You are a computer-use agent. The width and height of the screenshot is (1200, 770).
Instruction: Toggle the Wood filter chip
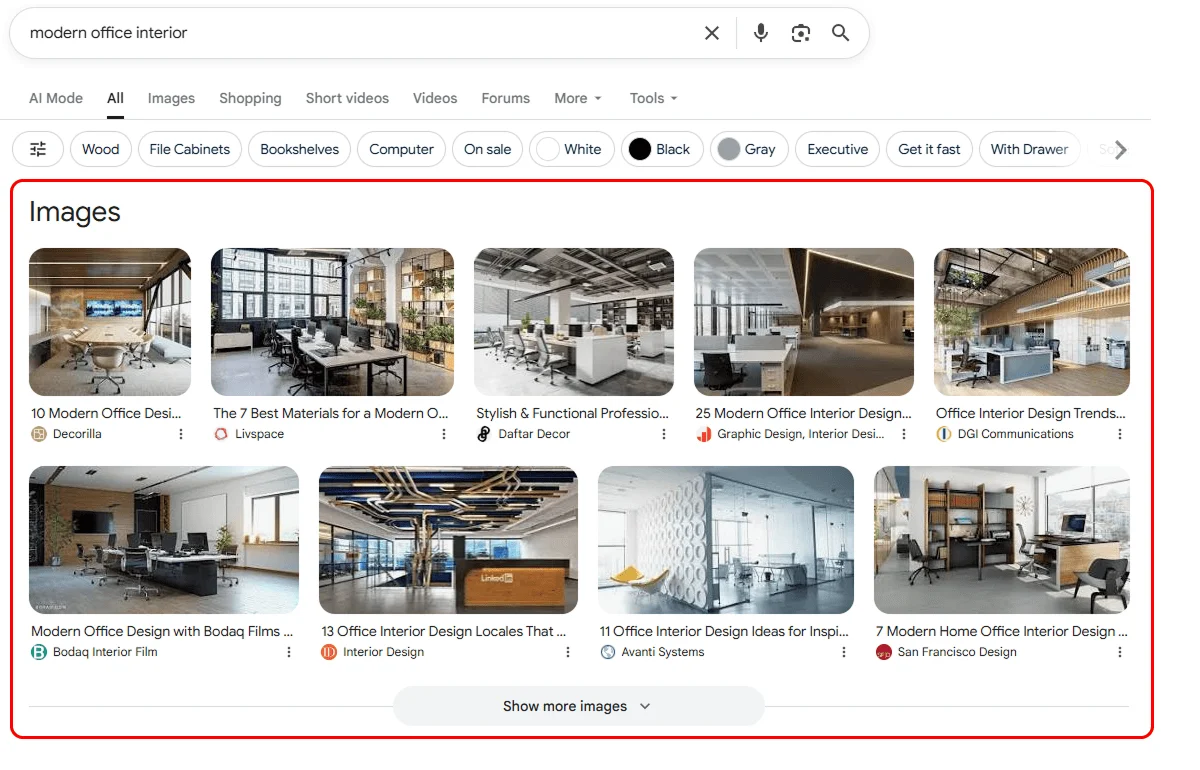[x=100, y=149]
